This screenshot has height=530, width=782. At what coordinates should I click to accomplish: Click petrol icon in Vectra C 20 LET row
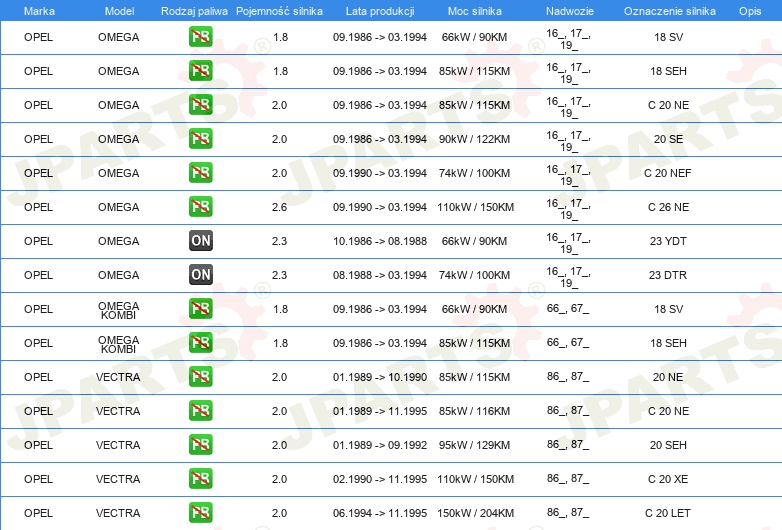200,513
